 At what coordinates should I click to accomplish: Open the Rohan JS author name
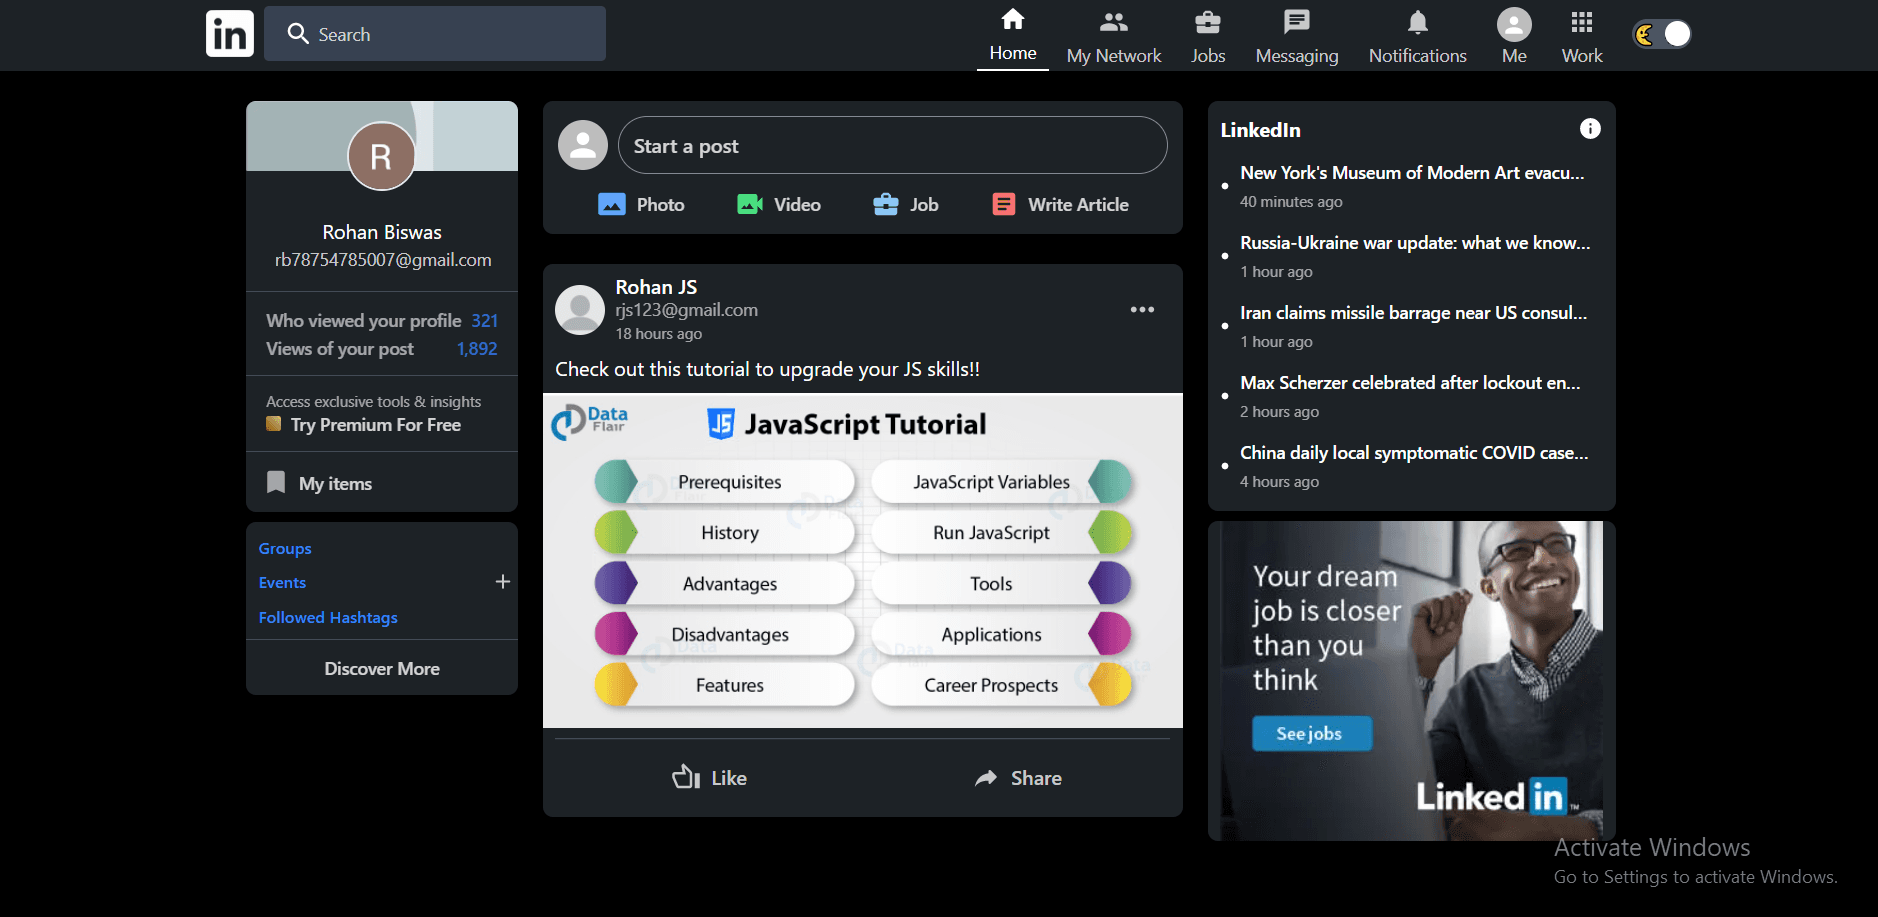click(x=656, y=287)
